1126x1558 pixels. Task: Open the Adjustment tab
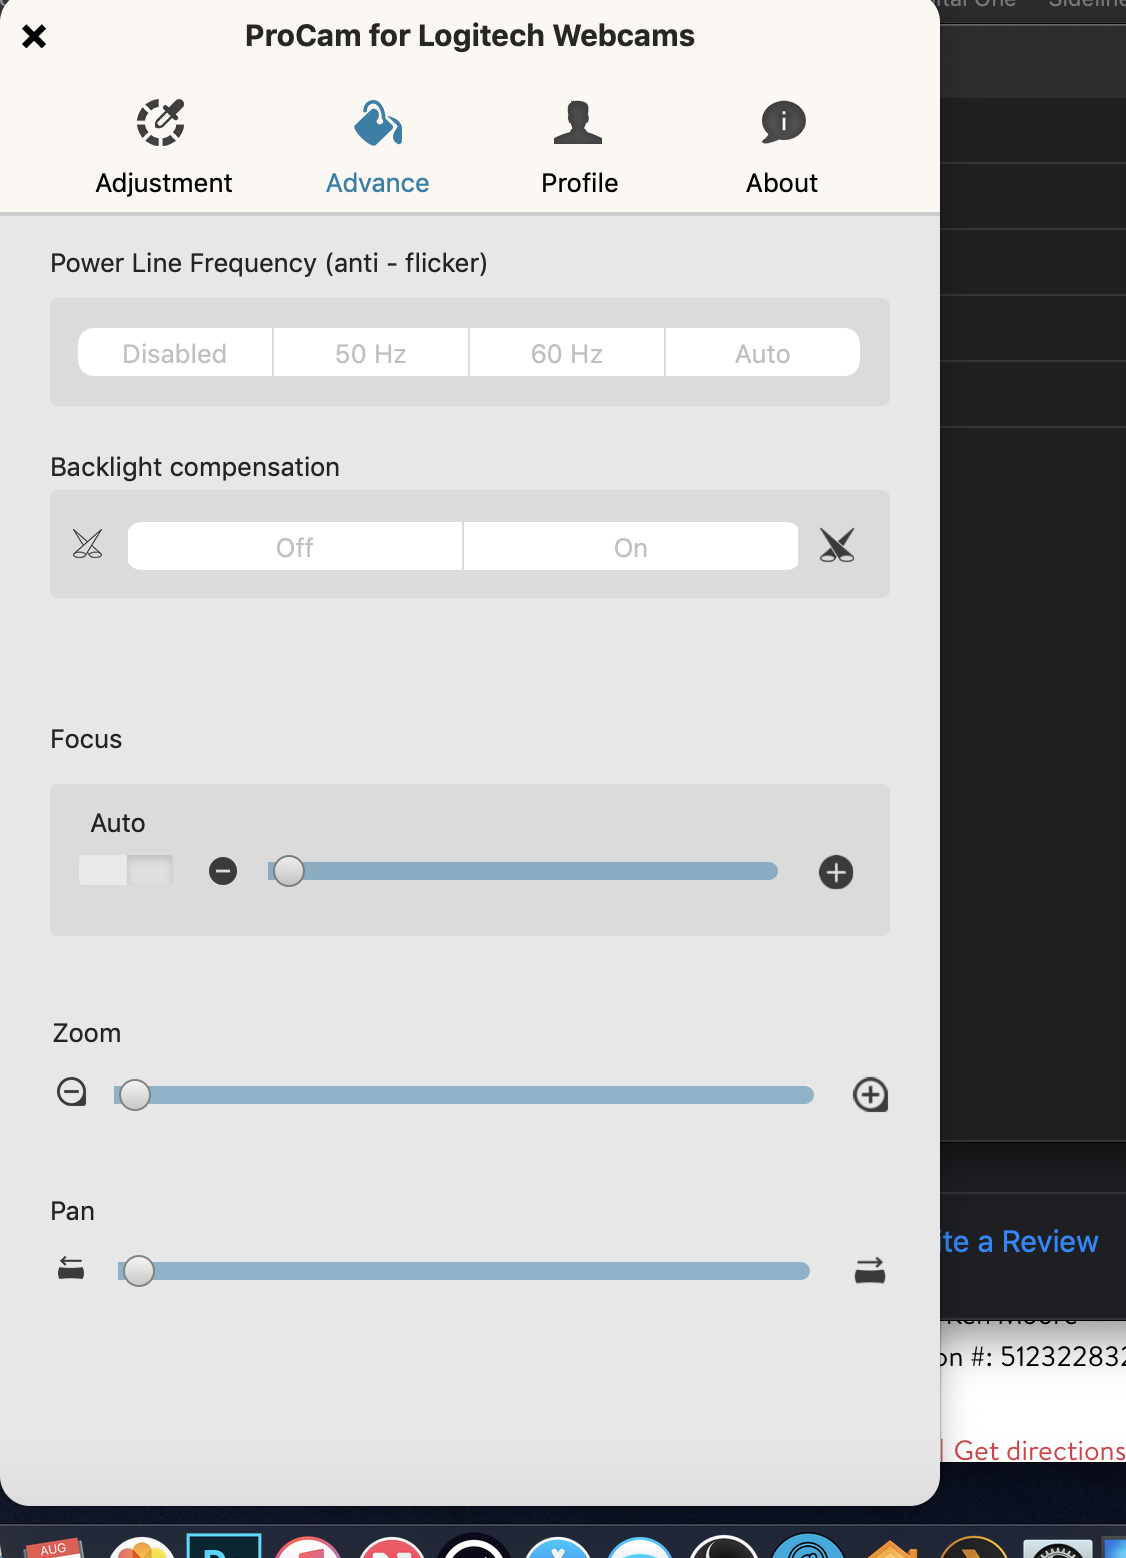coord(163,148)
